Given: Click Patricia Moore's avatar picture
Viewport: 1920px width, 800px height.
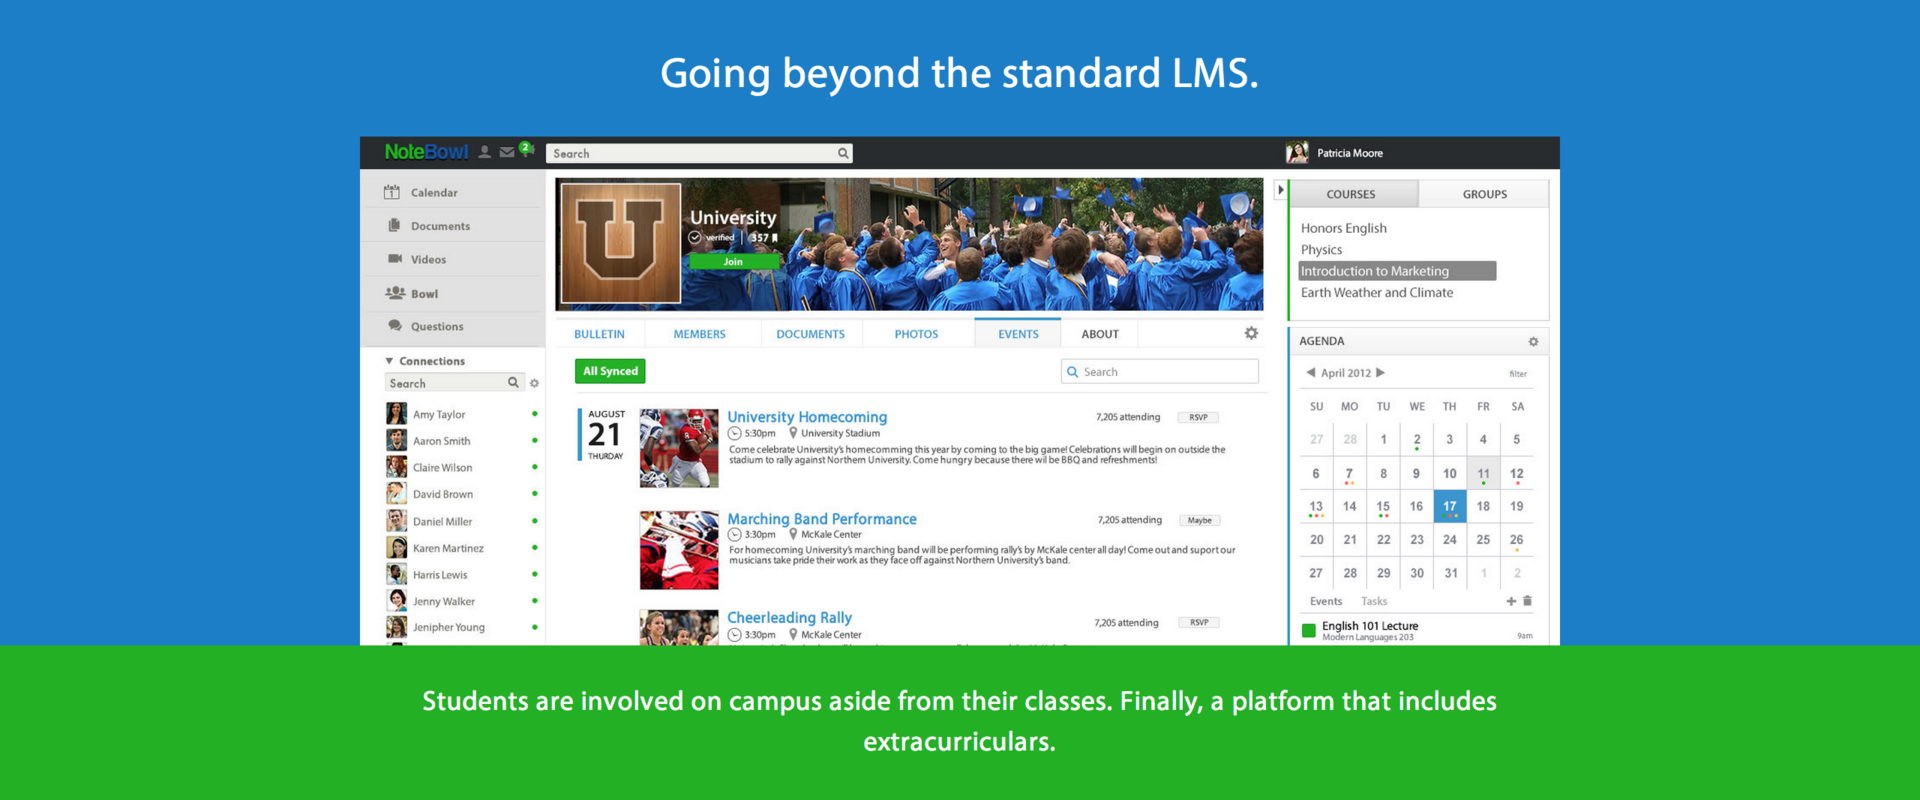Looking at the screenshot, I should (1297, 152).
